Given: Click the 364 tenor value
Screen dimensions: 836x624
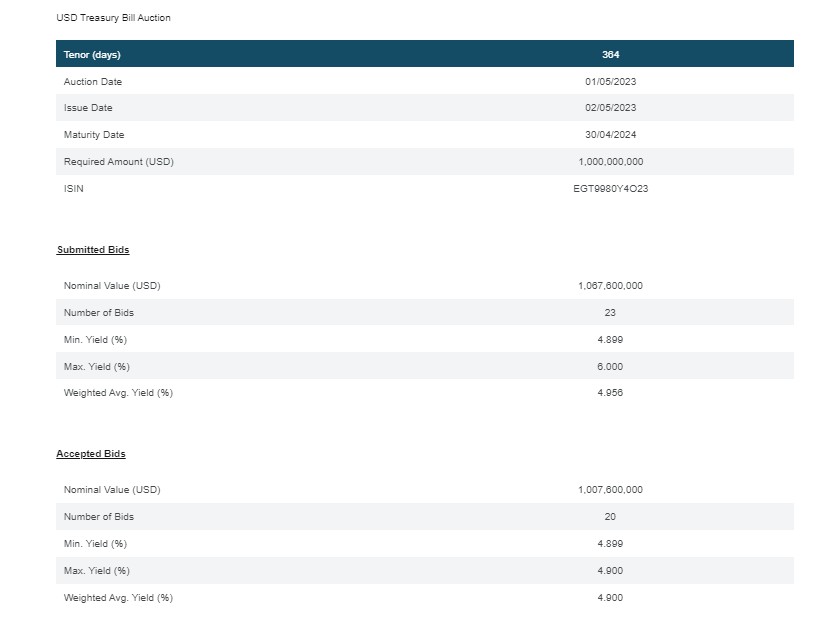Looking at the screenshot, I should [x=610, y=54].
